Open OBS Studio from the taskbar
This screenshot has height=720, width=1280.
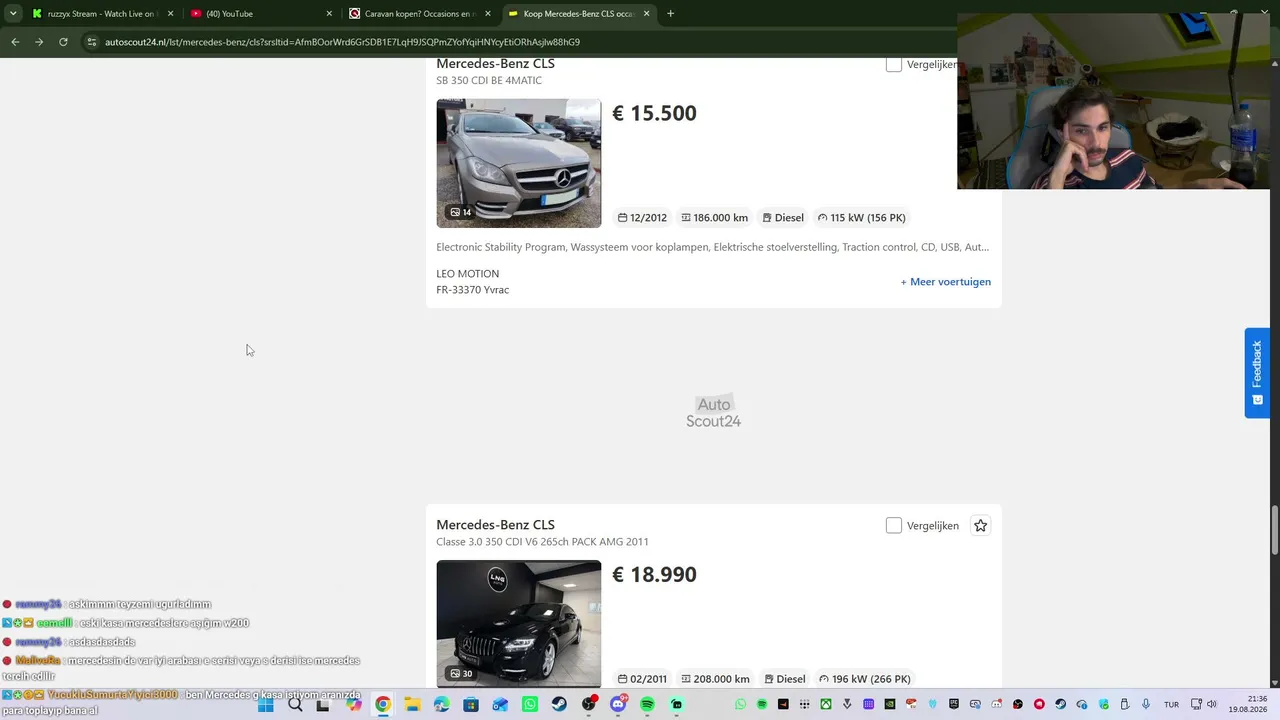pos(588,705)
